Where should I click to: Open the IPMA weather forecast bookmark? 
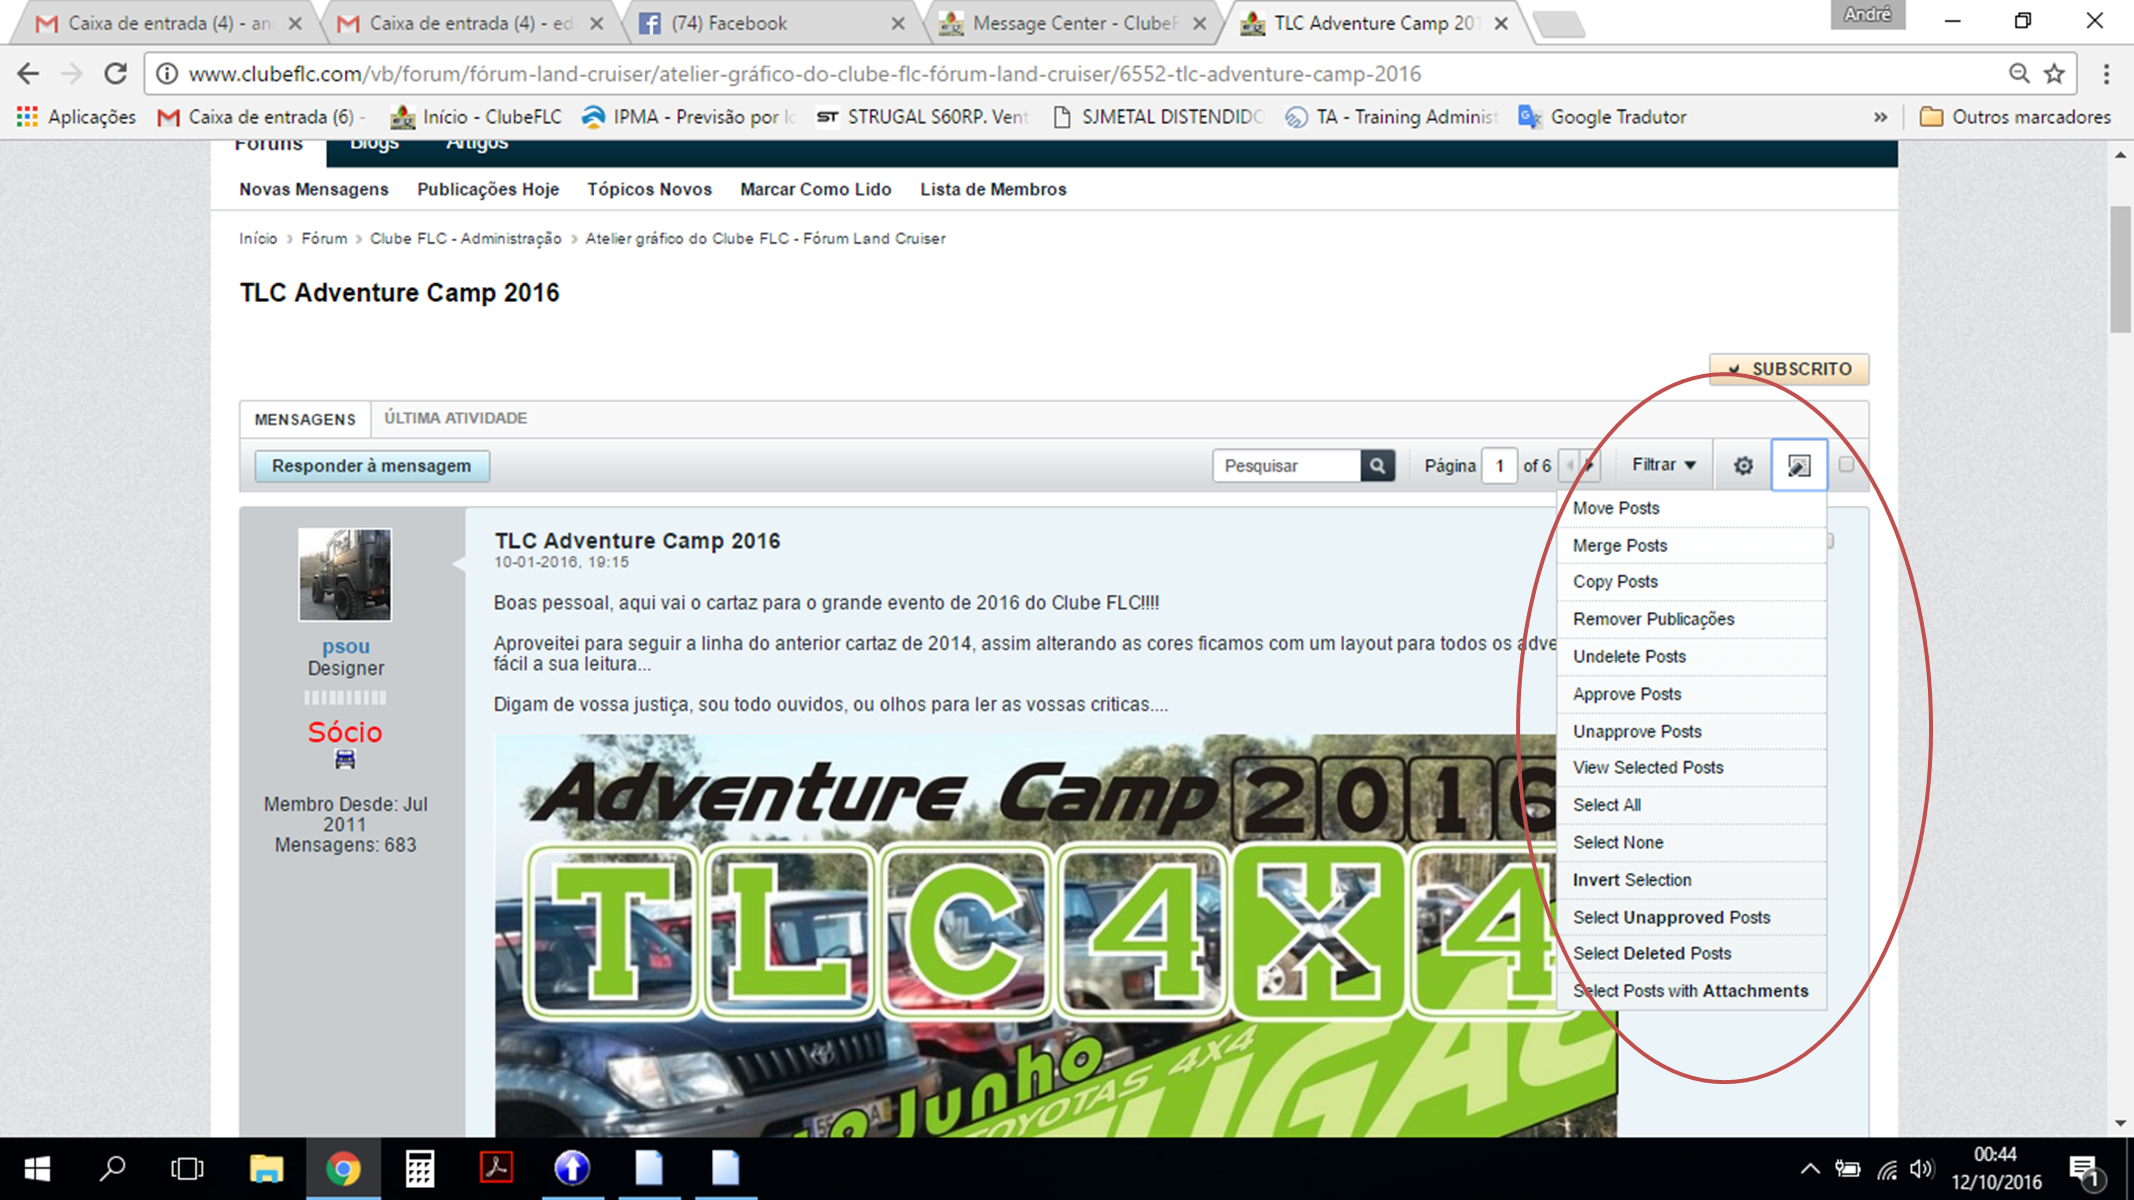(688, 117)
